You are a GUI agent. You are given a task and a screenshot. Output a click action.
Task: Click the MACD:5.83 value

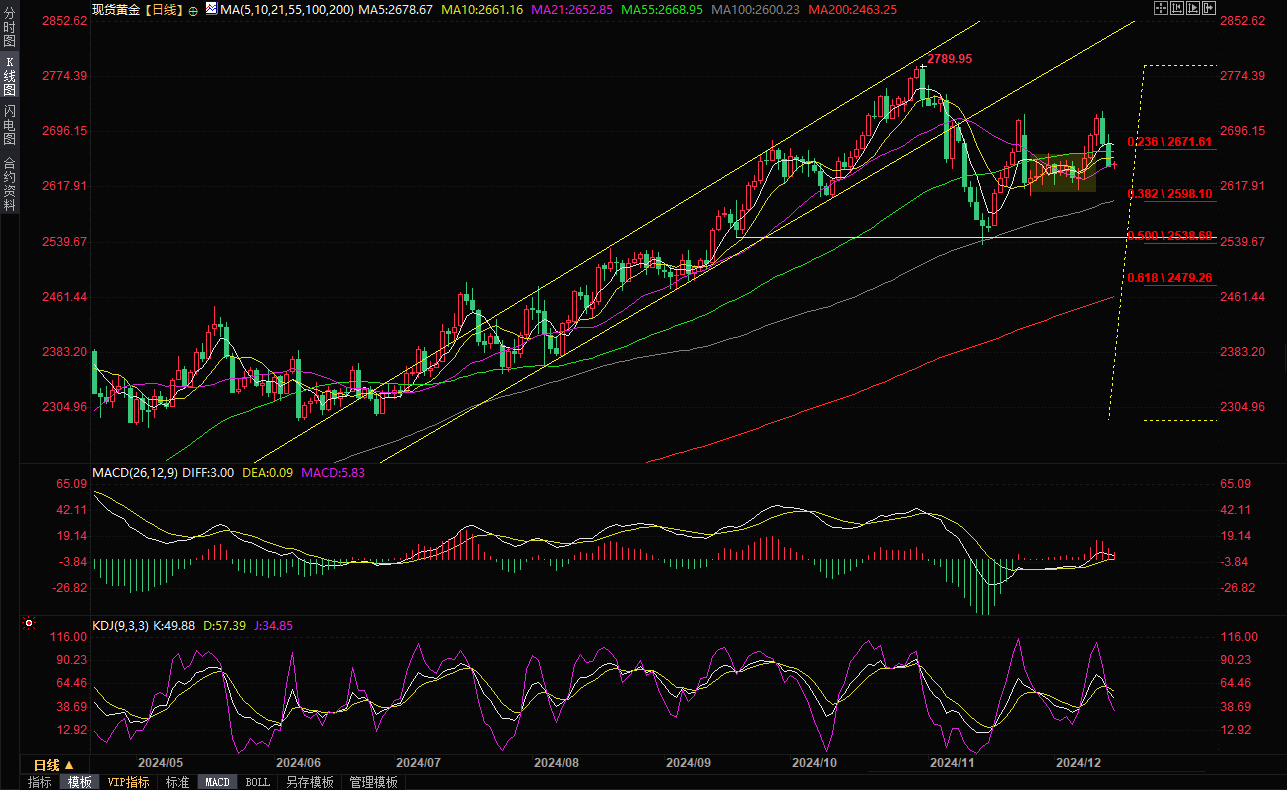(x=334, y=472)
